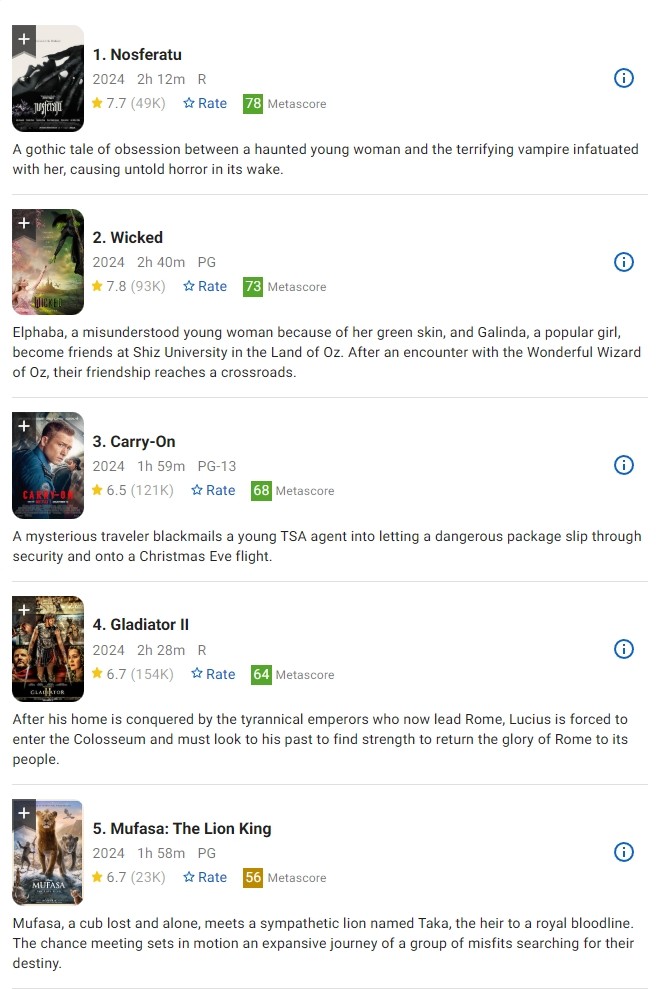Add Wicked to watchlist via plus ribbon
Viewport: 656px width, 989px height.
coord(24,224)
